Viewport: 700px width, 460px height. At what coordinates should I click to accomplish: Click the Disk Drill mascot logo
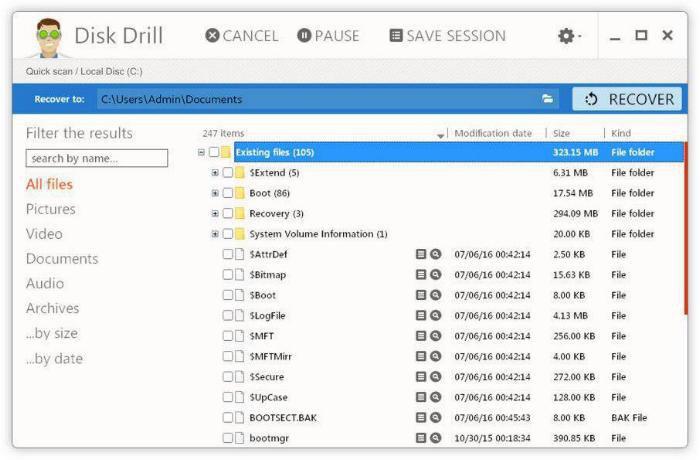click(x=48, y=38)
